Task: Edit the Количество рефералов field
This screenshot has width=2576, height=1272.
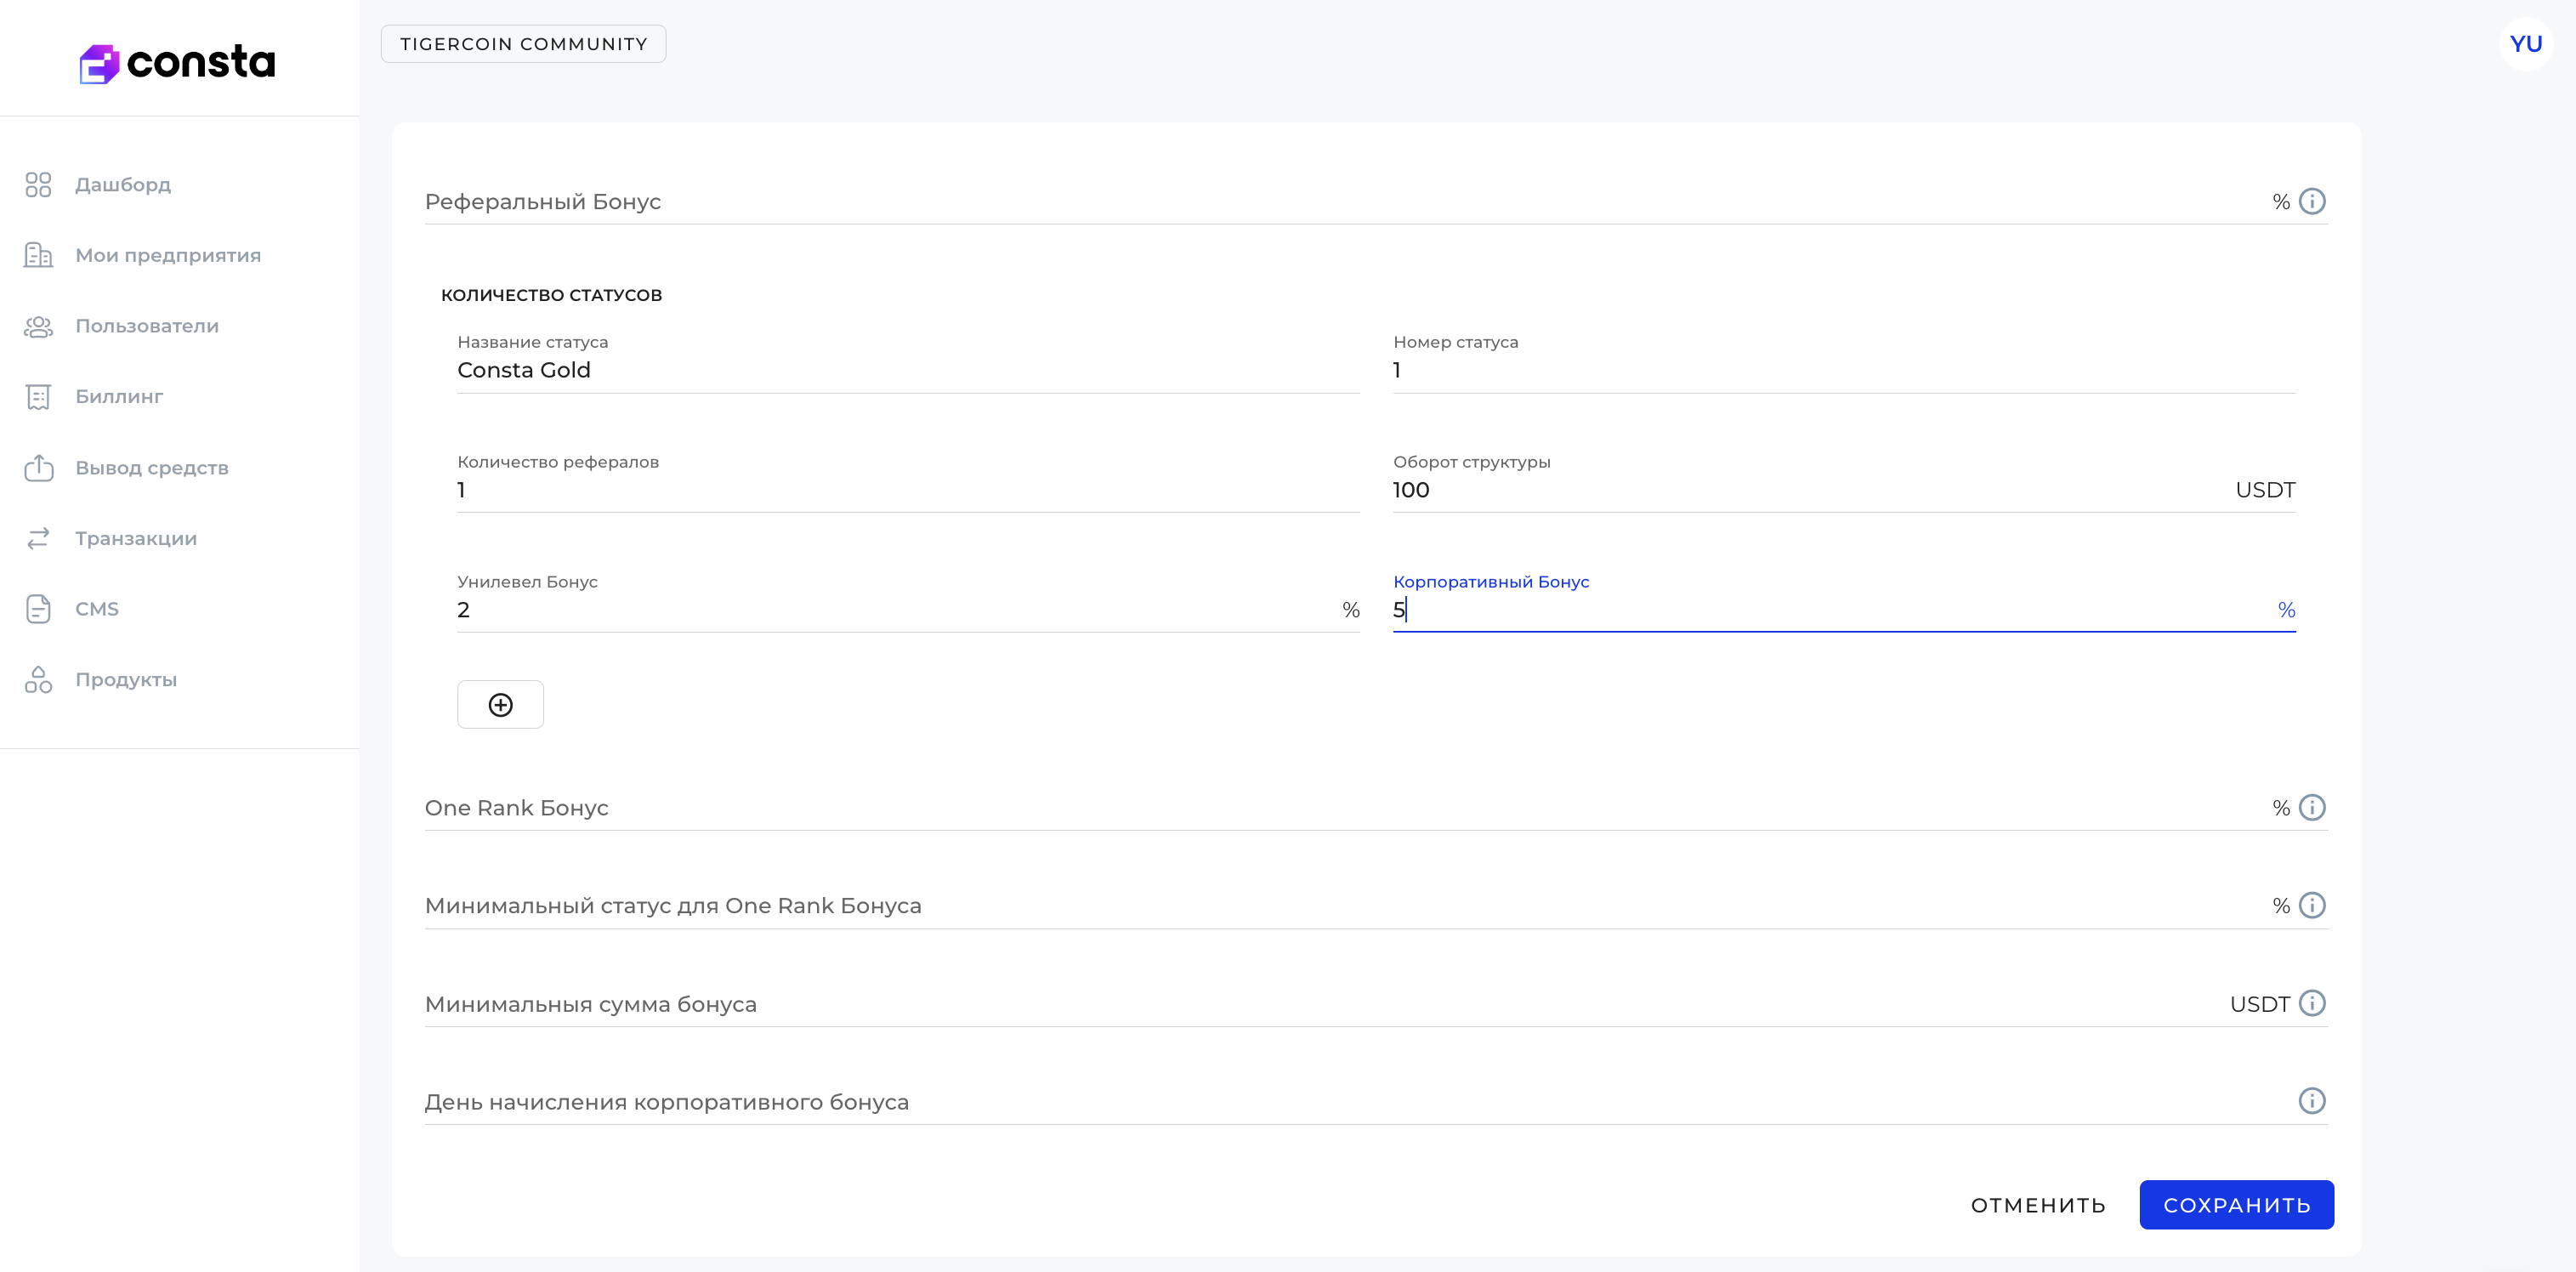Action: click(x=908, y=490)
